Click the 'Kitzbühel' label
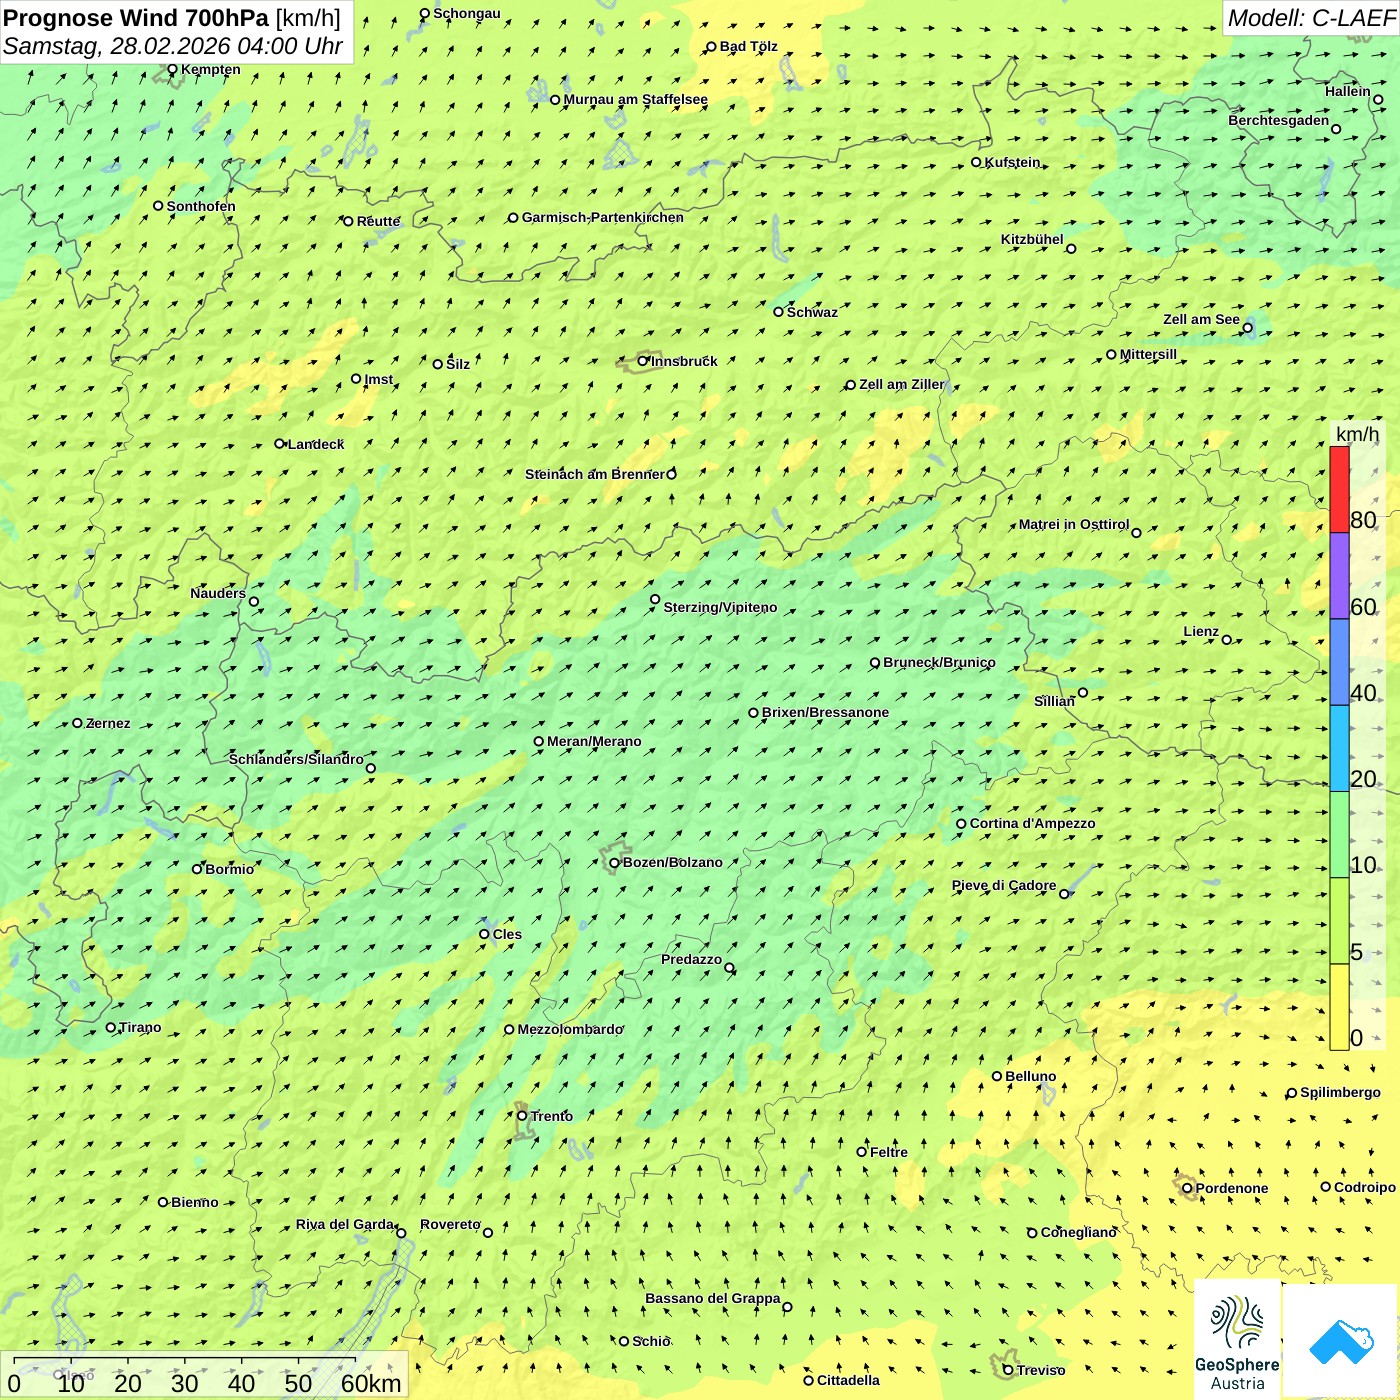Screen dimensions: 1400x1400 point(1032,239)
